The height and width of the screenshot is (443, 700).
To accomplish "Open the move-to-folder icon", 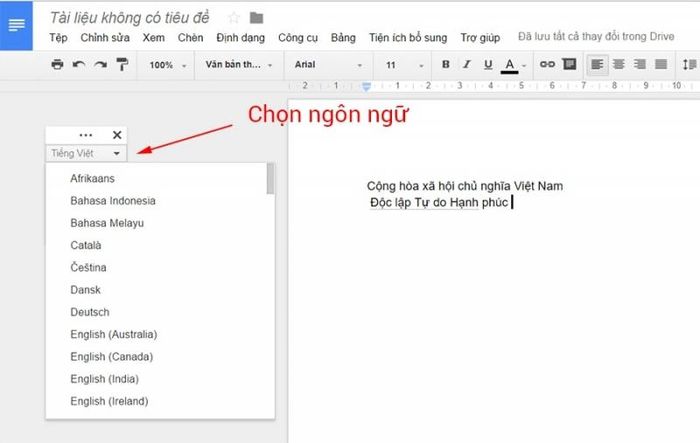I will [x=256, y=18].
